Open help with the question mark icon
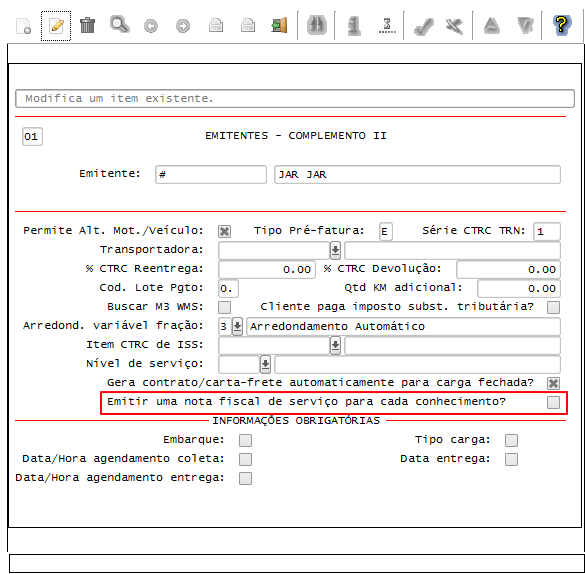Viewport: 585px width, 574px height. tap(561, 25)
